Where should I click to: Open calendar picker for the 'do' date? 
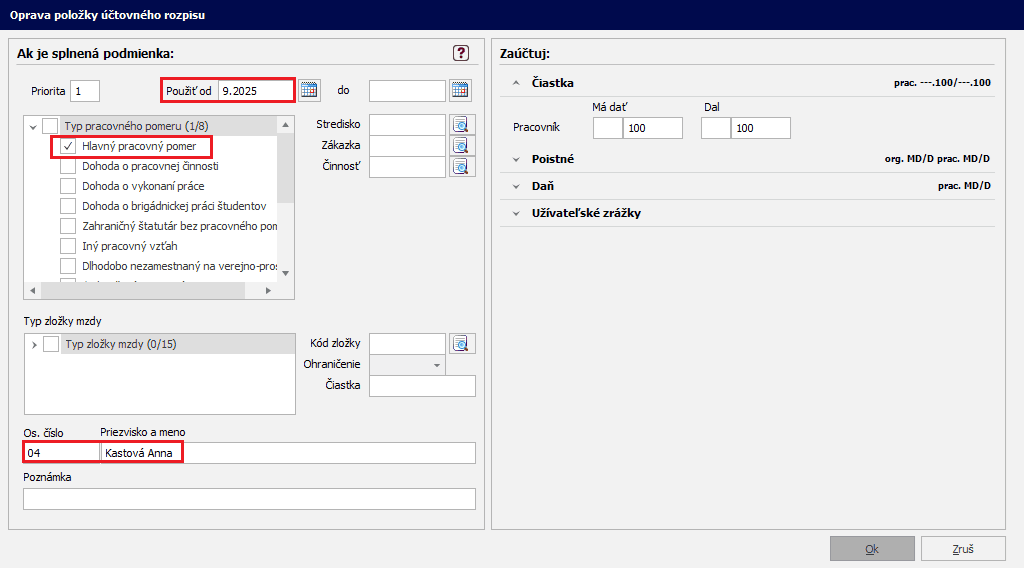(460, 90)
